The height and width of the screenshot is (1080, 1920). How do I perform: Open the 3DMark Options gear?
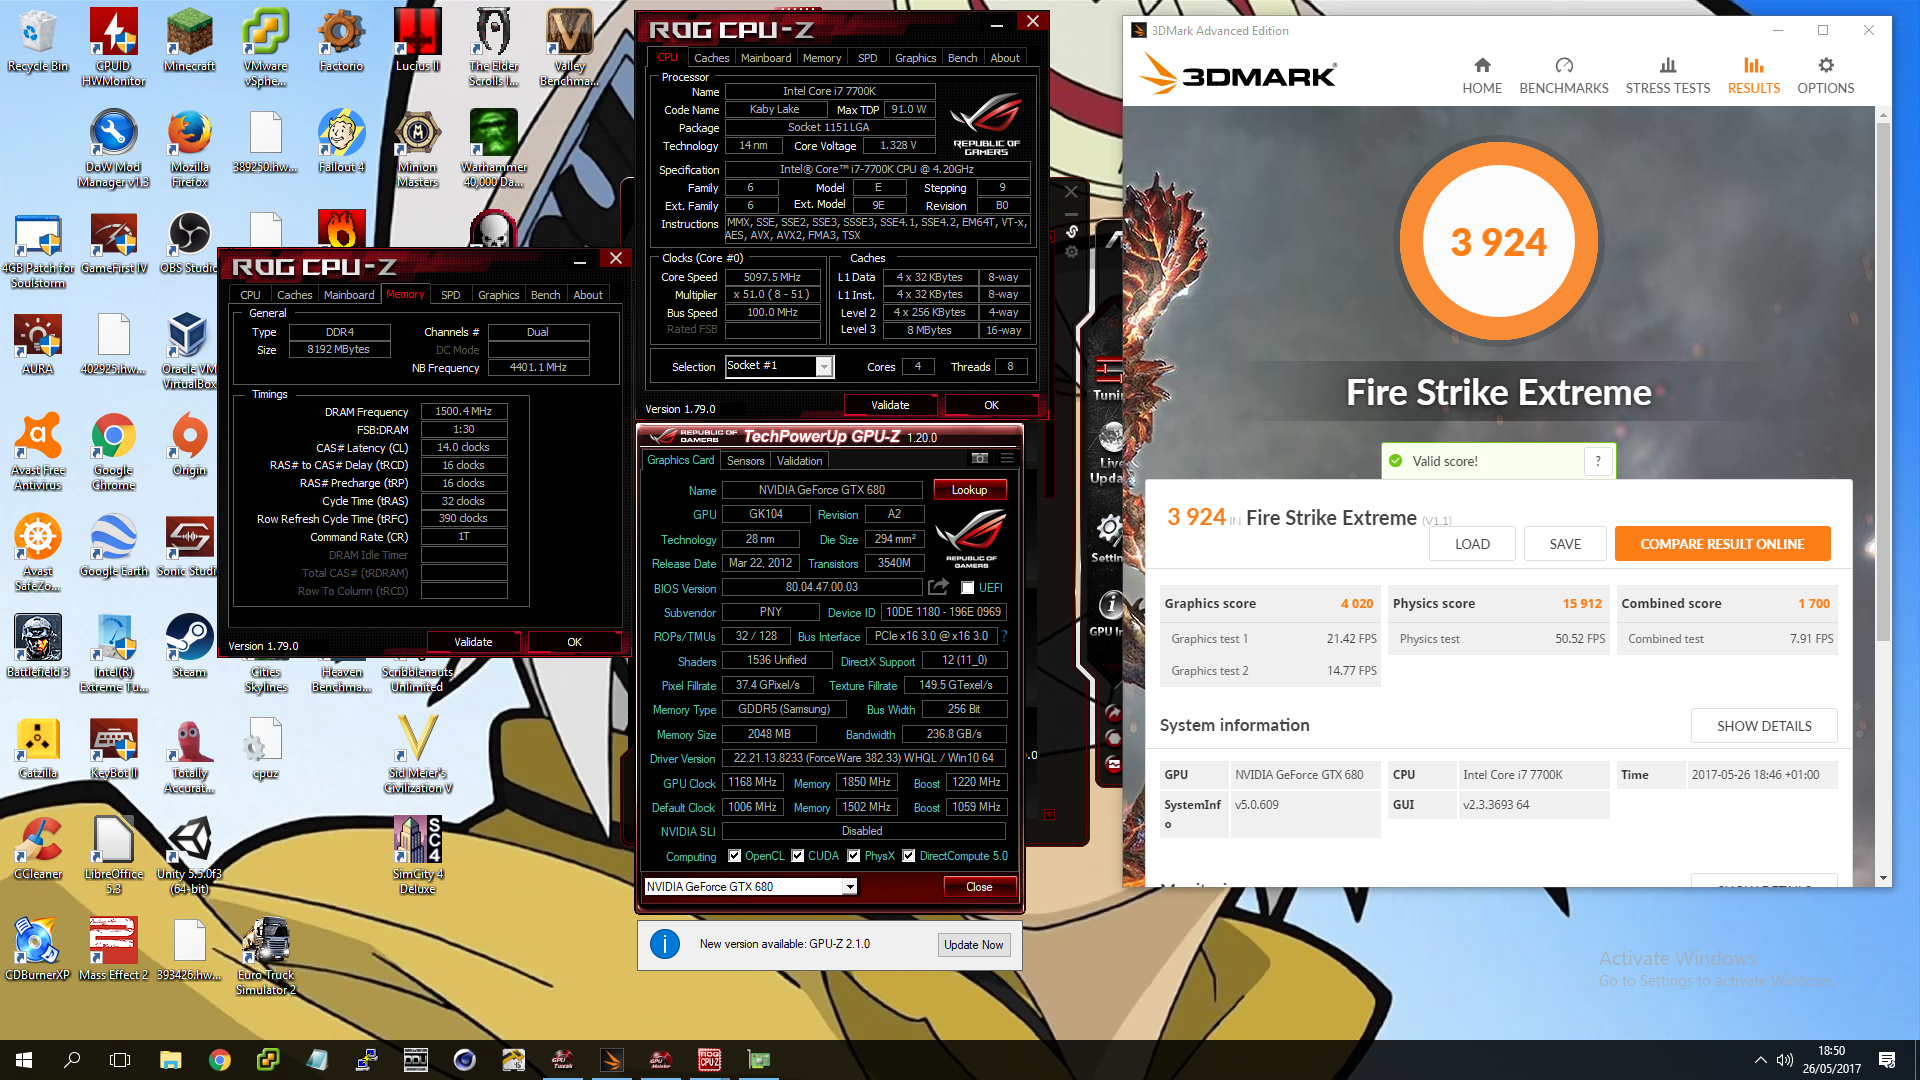point(1826,75)
